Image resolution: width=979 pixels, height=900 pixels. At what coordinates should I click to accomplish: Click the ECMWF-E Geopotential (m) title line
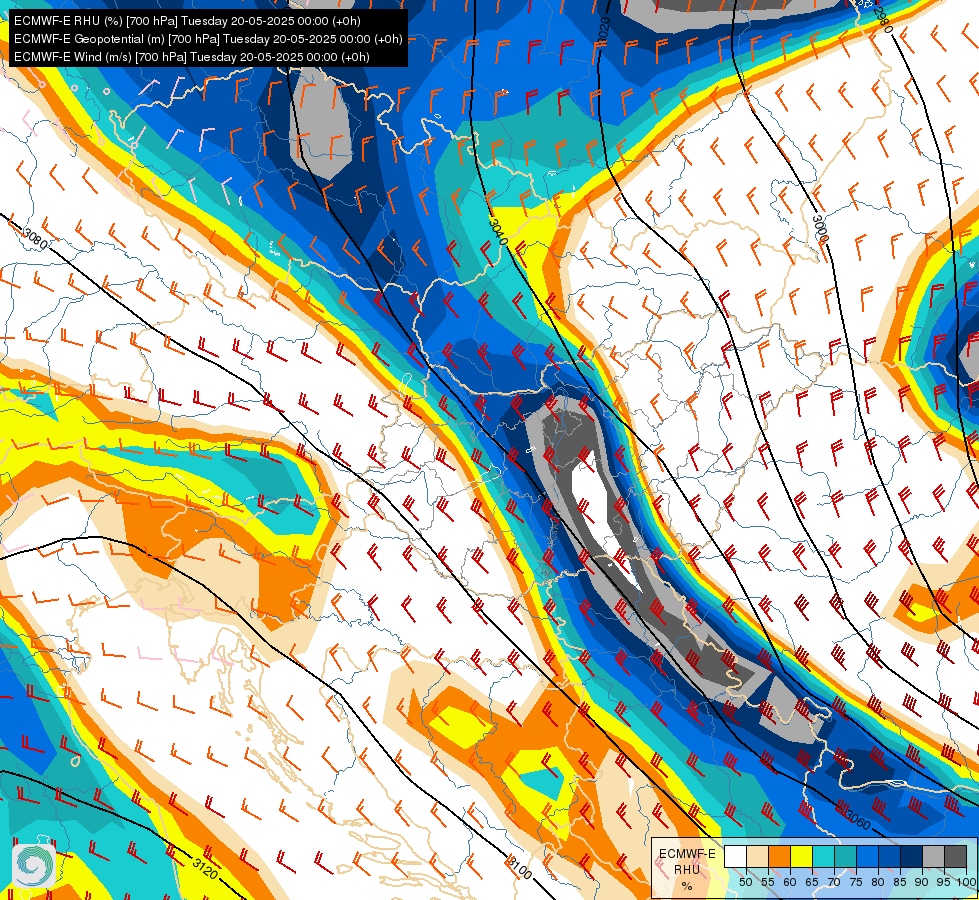[208, 39]
